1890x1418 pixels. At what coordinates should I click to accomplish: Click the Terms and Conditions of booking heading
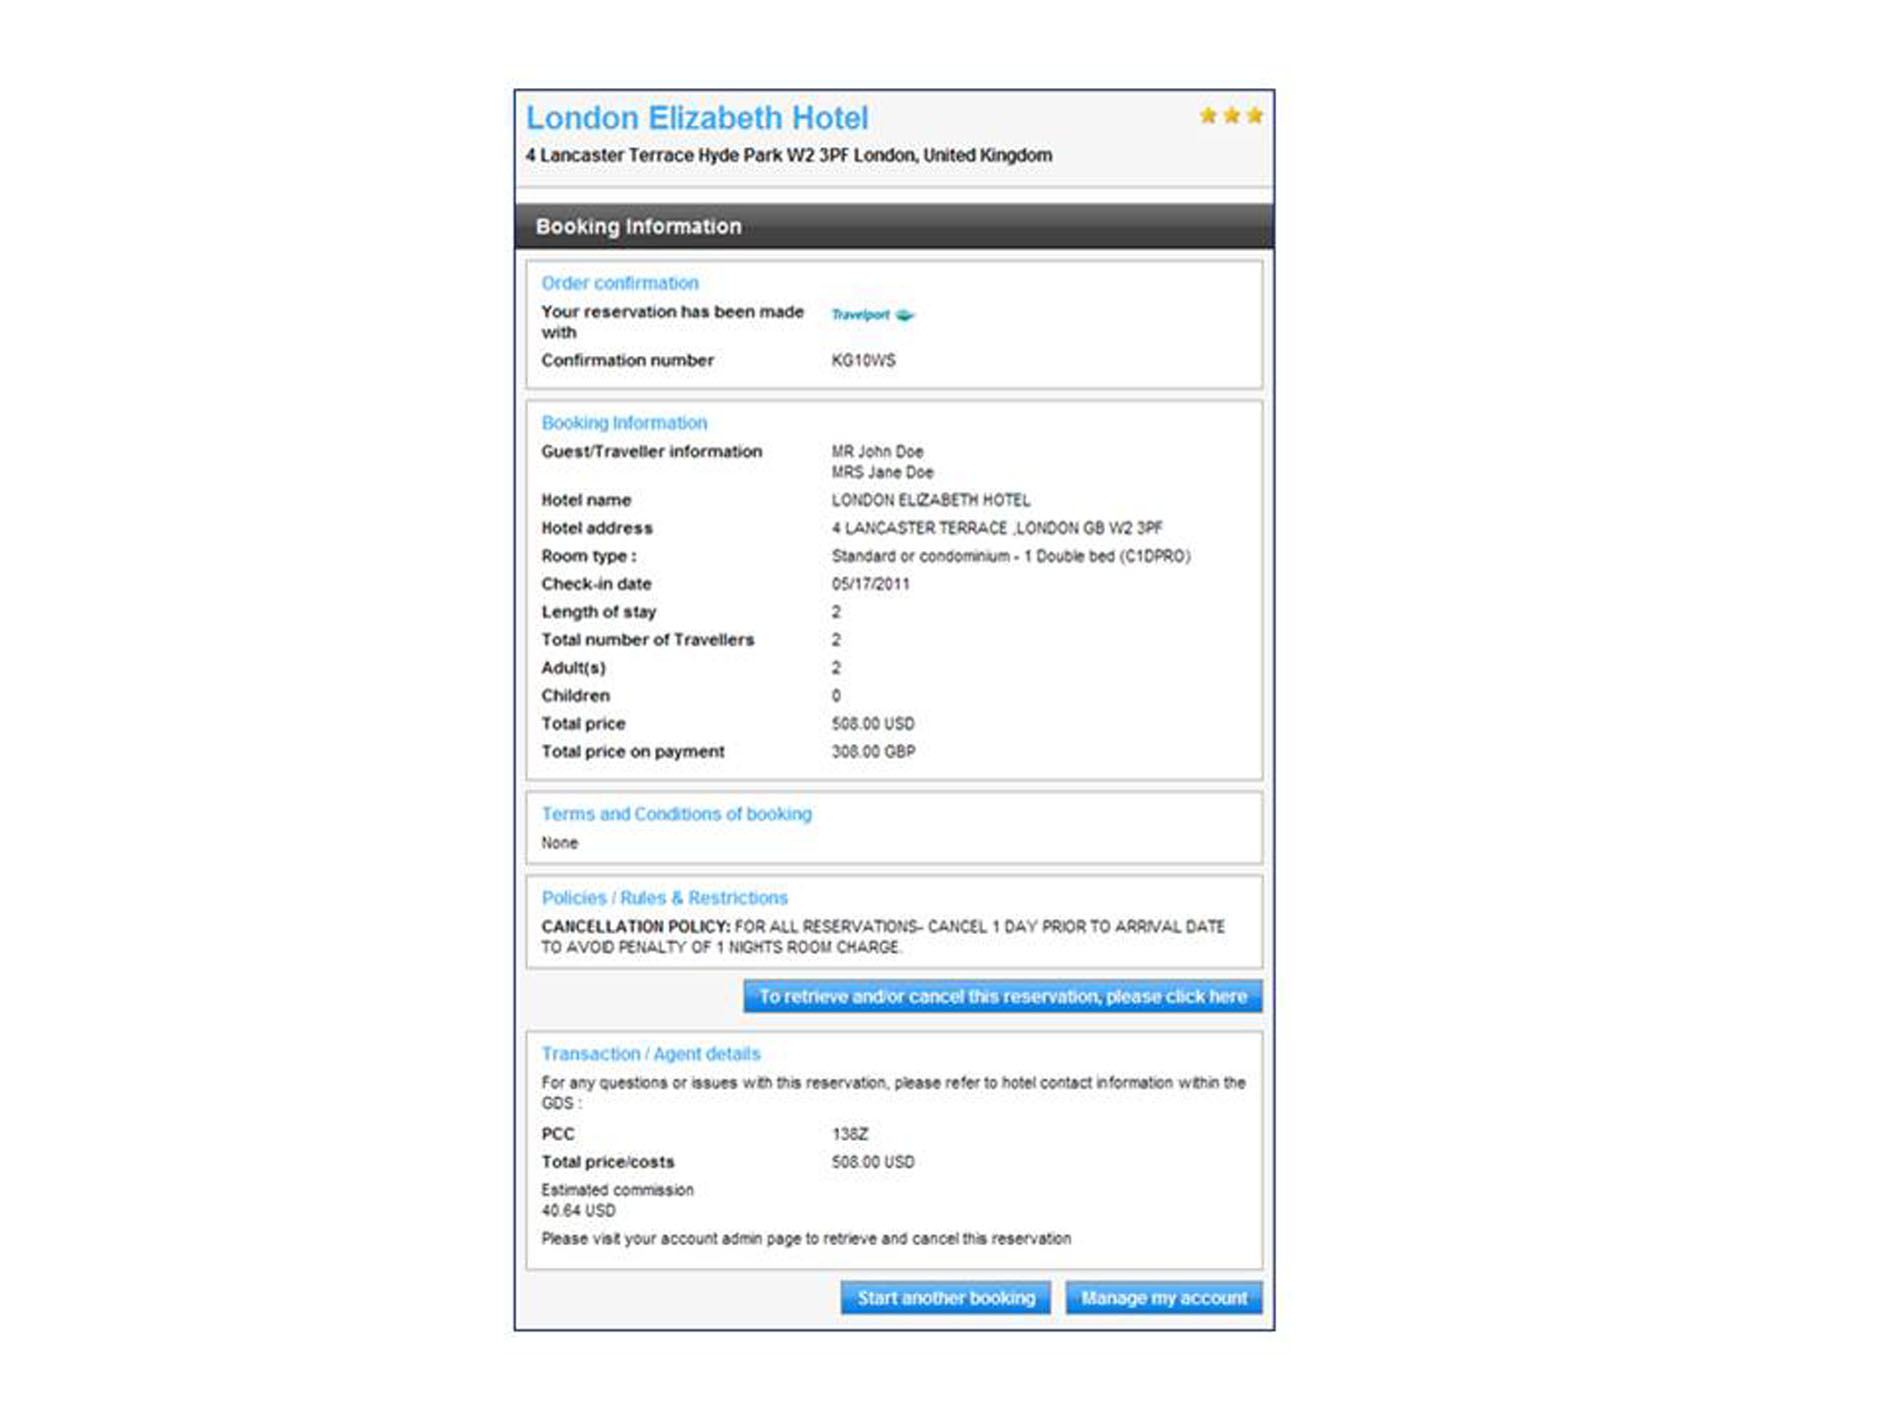tap(676, 814)
